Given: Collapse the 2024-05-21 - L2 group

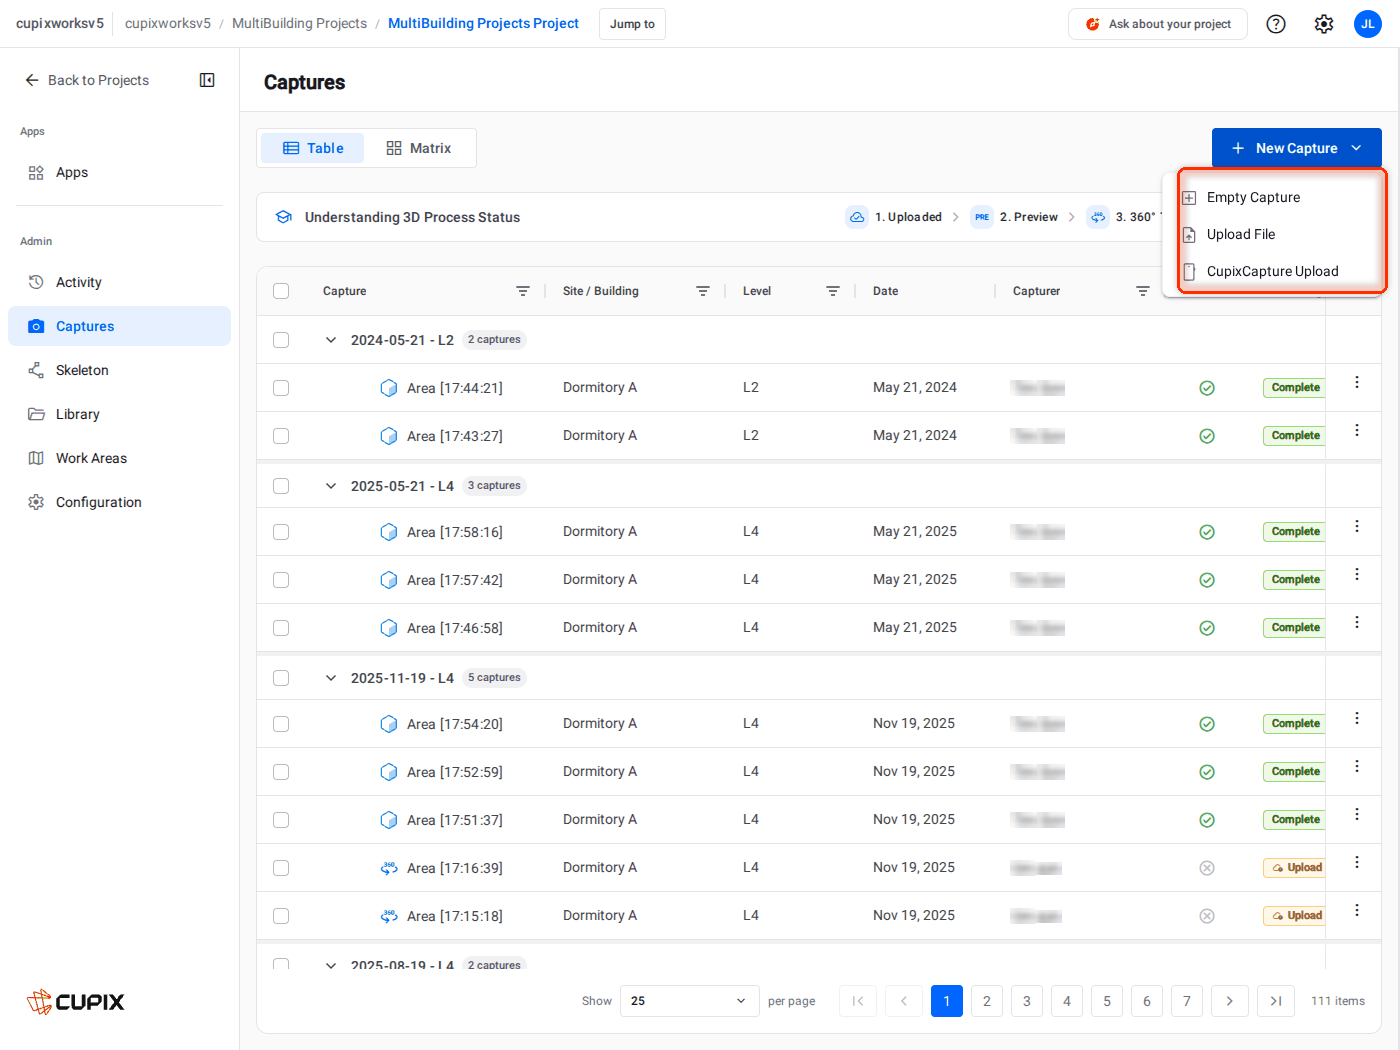Looking at the screenshot, I should pyautogui.click(x=331, y=340).
